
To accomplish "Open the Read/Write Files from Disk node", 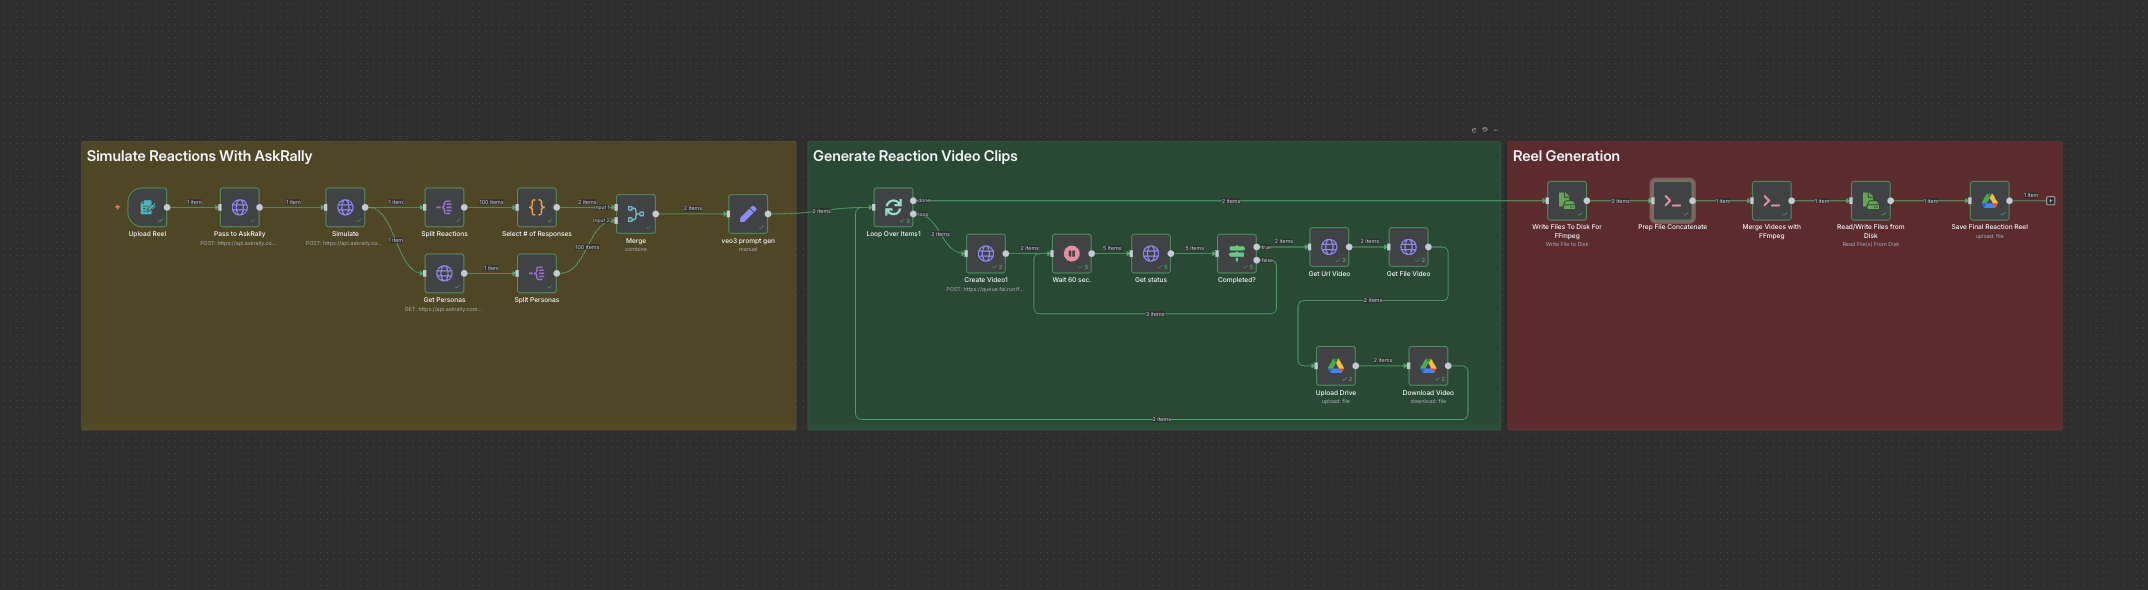I will (1870, 200).
